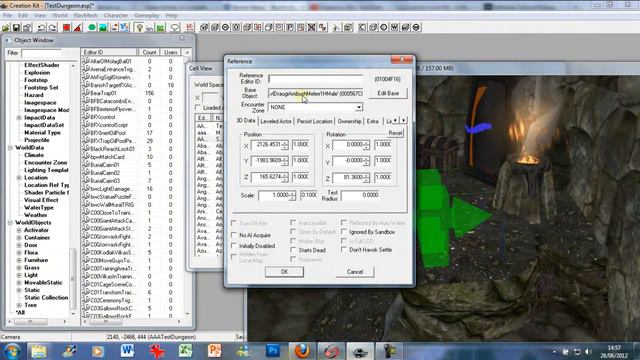The image size is (640, 360).
Task: Click the preferences icon next to Save
Action: [27, 27]
